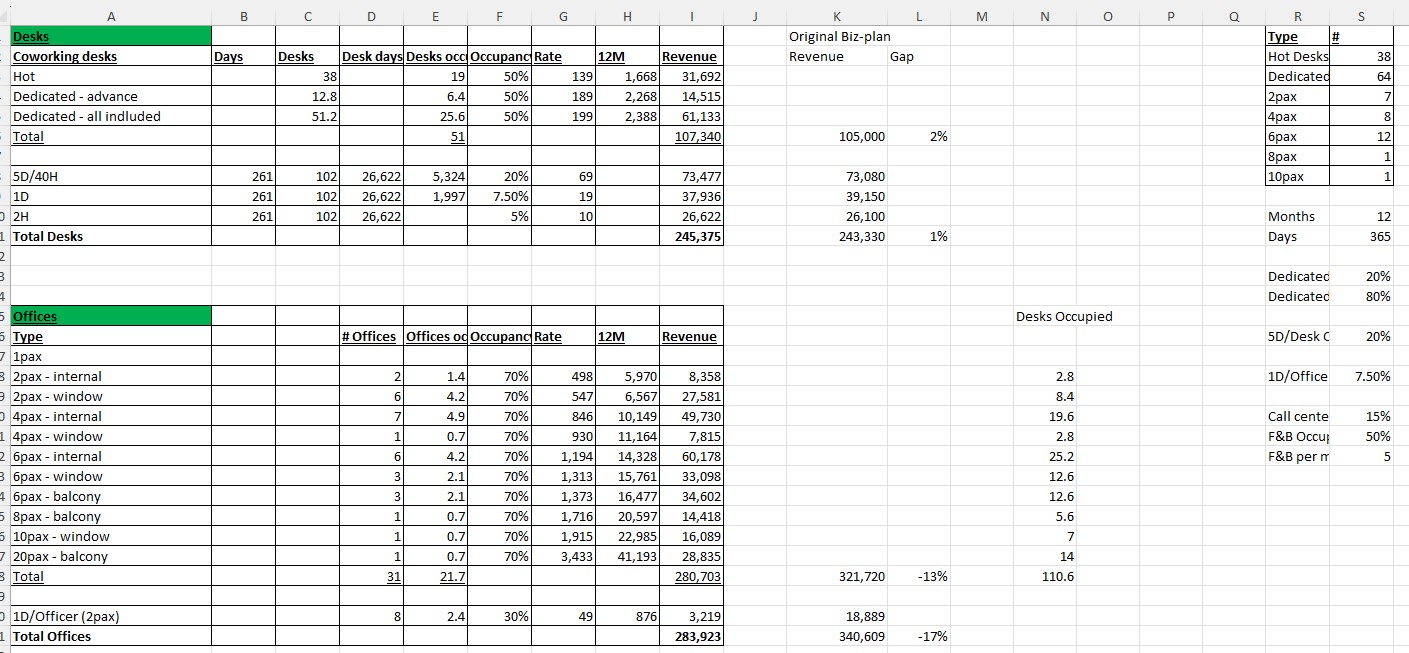Click the Call cente label cell
This screenshot has height=653, width=1409.
(1297, 416)
